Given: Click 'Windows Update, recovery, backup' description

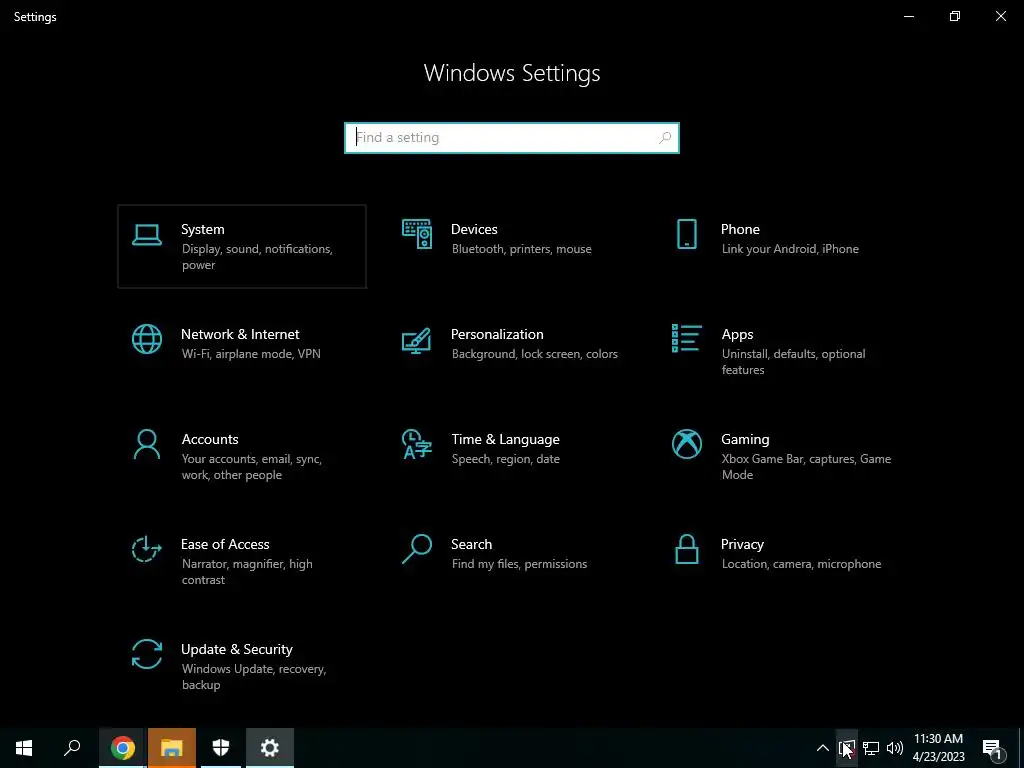Looking at the screenshot, I should 253,677.
